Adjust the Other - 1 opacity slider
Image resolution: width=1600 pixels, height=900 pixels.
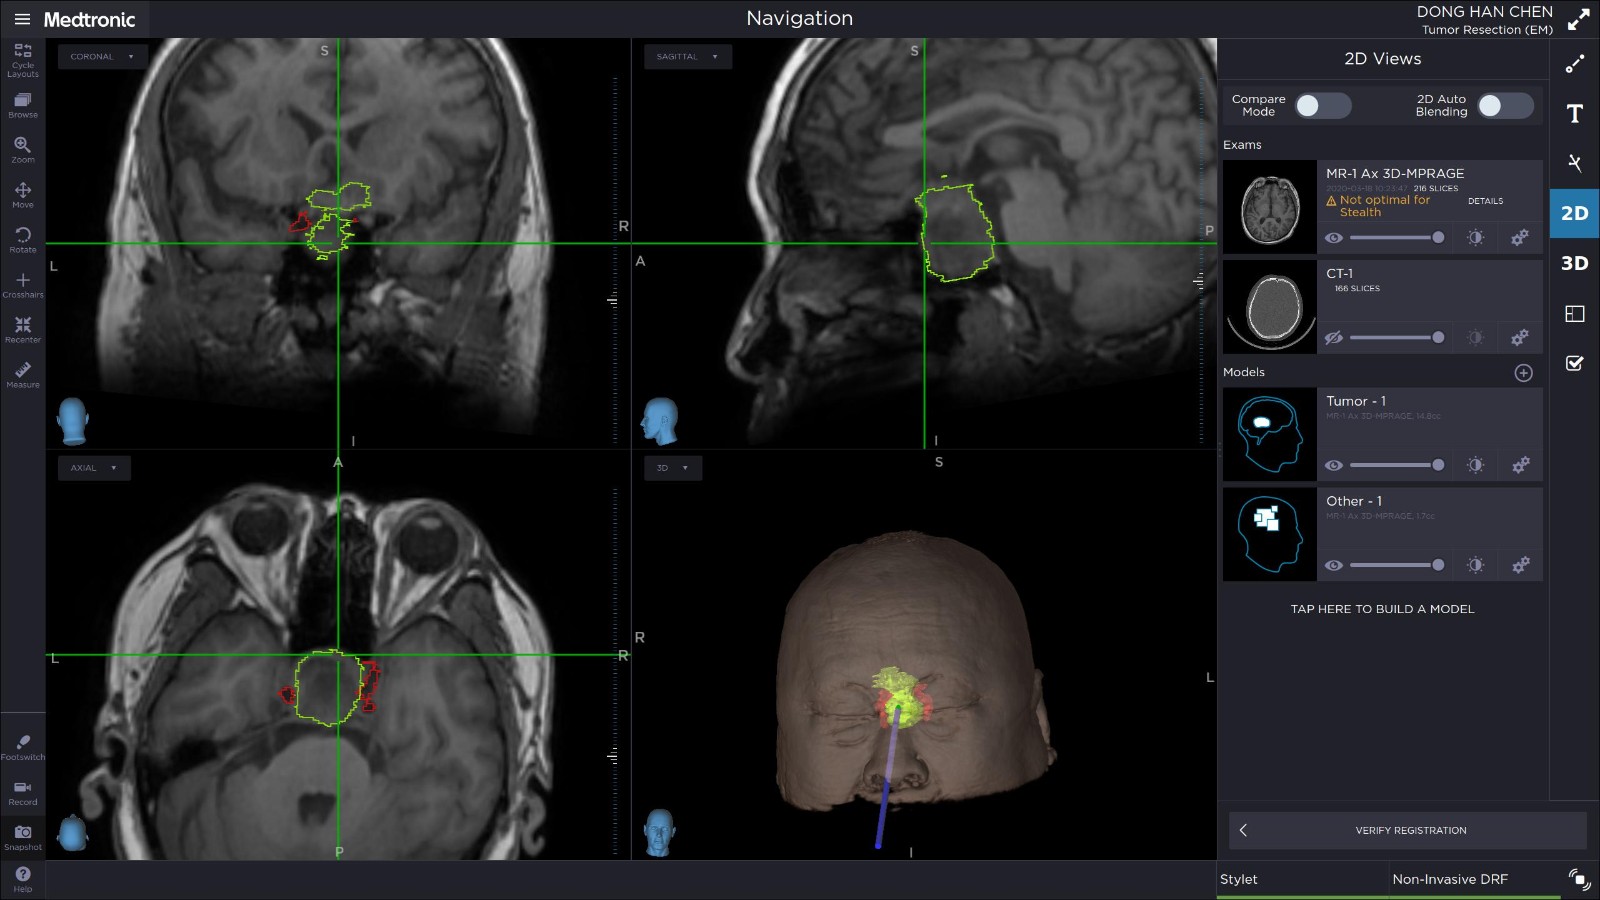point(1394,565)
